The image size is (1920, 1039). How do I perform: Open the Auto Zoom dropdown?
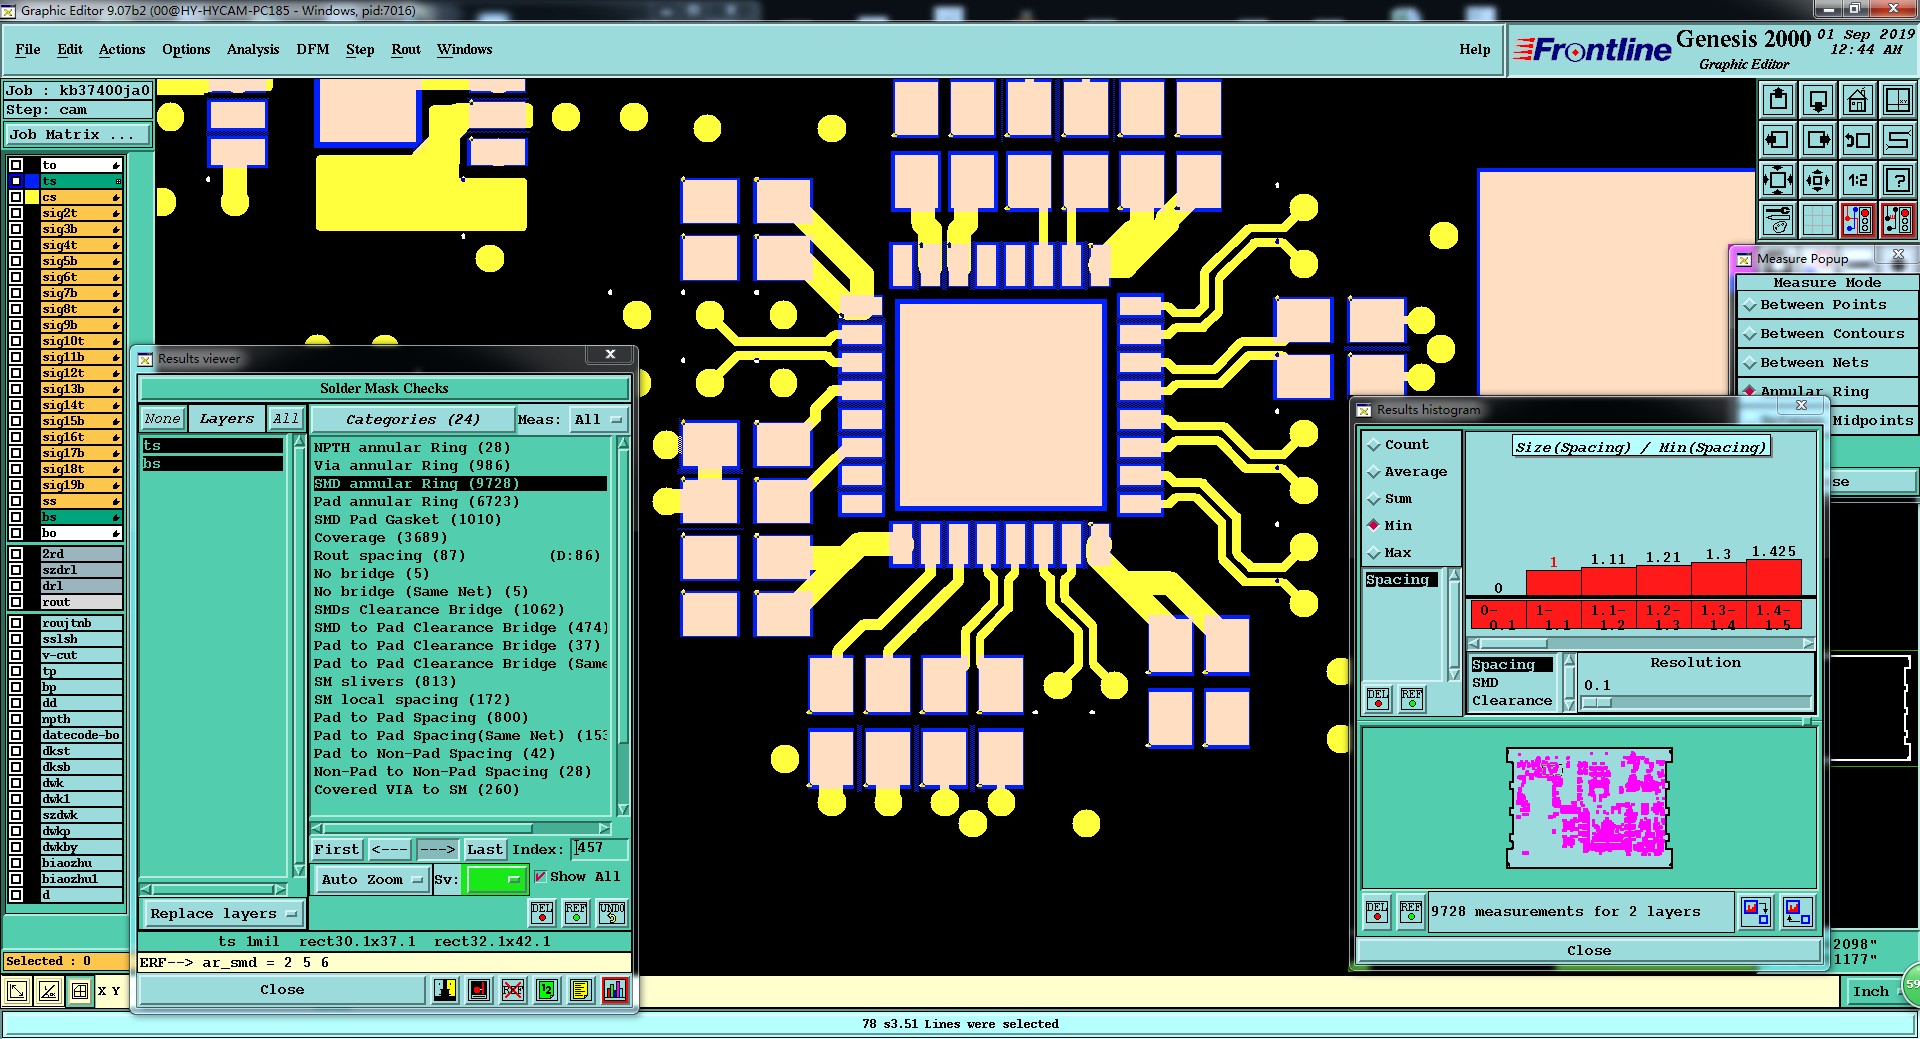coord(372,880)
